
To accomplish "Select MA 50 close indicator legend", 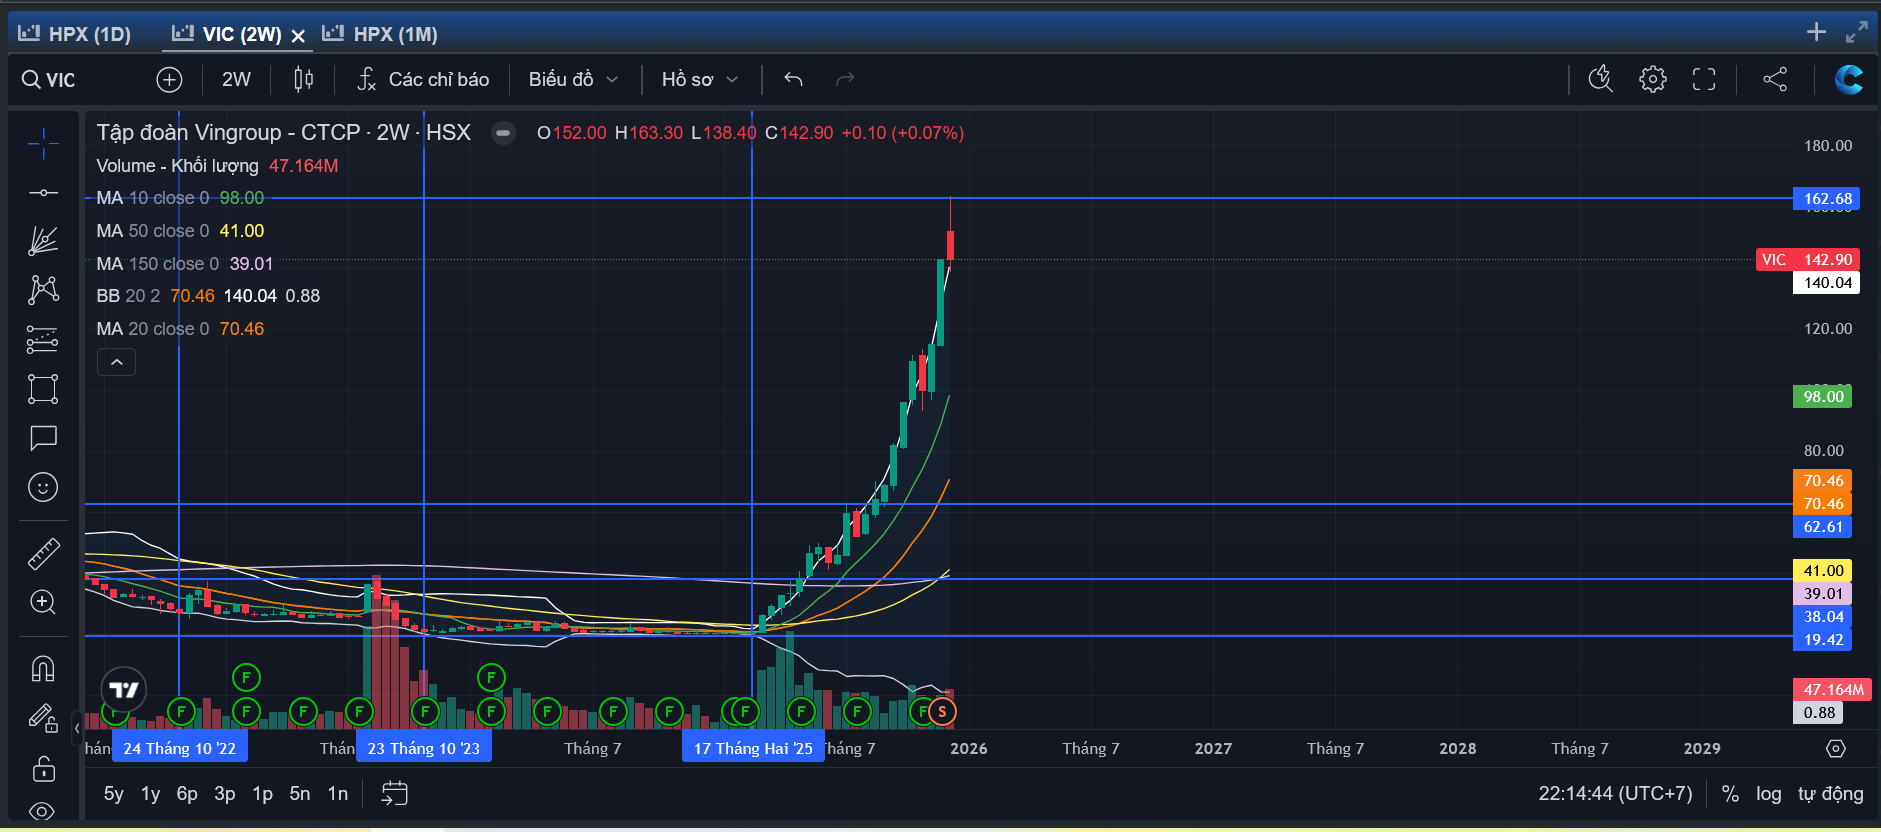I will click(180, 231).
